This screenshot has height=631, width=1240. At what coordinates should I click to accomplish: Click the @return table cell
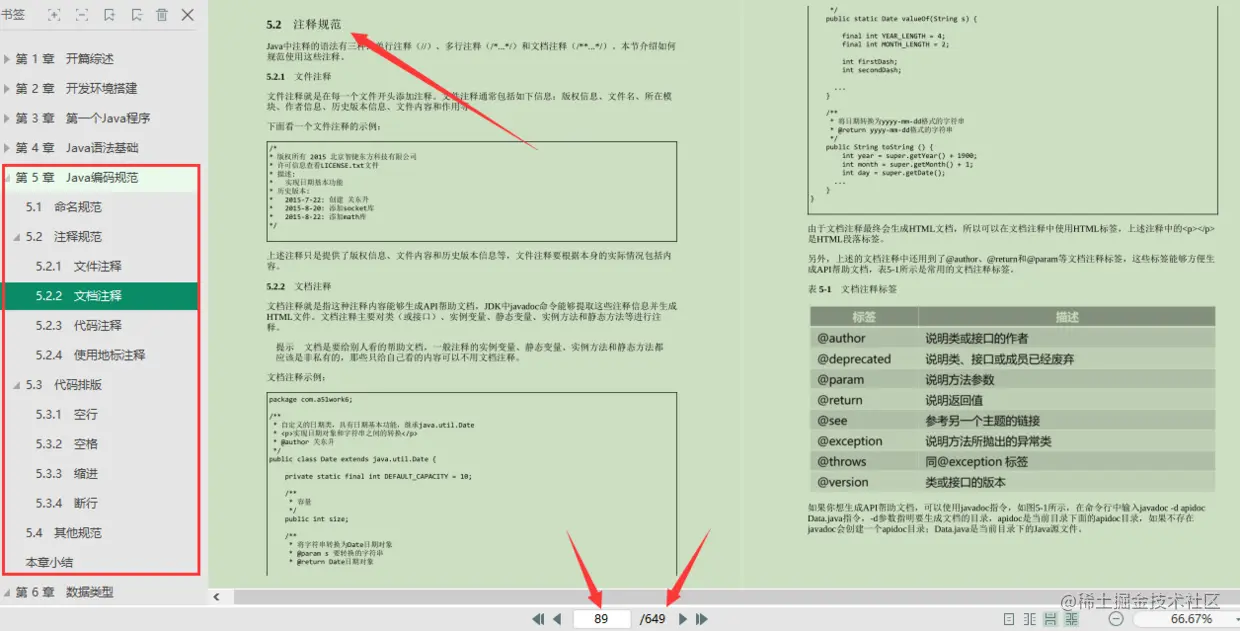pyautogui.click(x=862, y=400)
